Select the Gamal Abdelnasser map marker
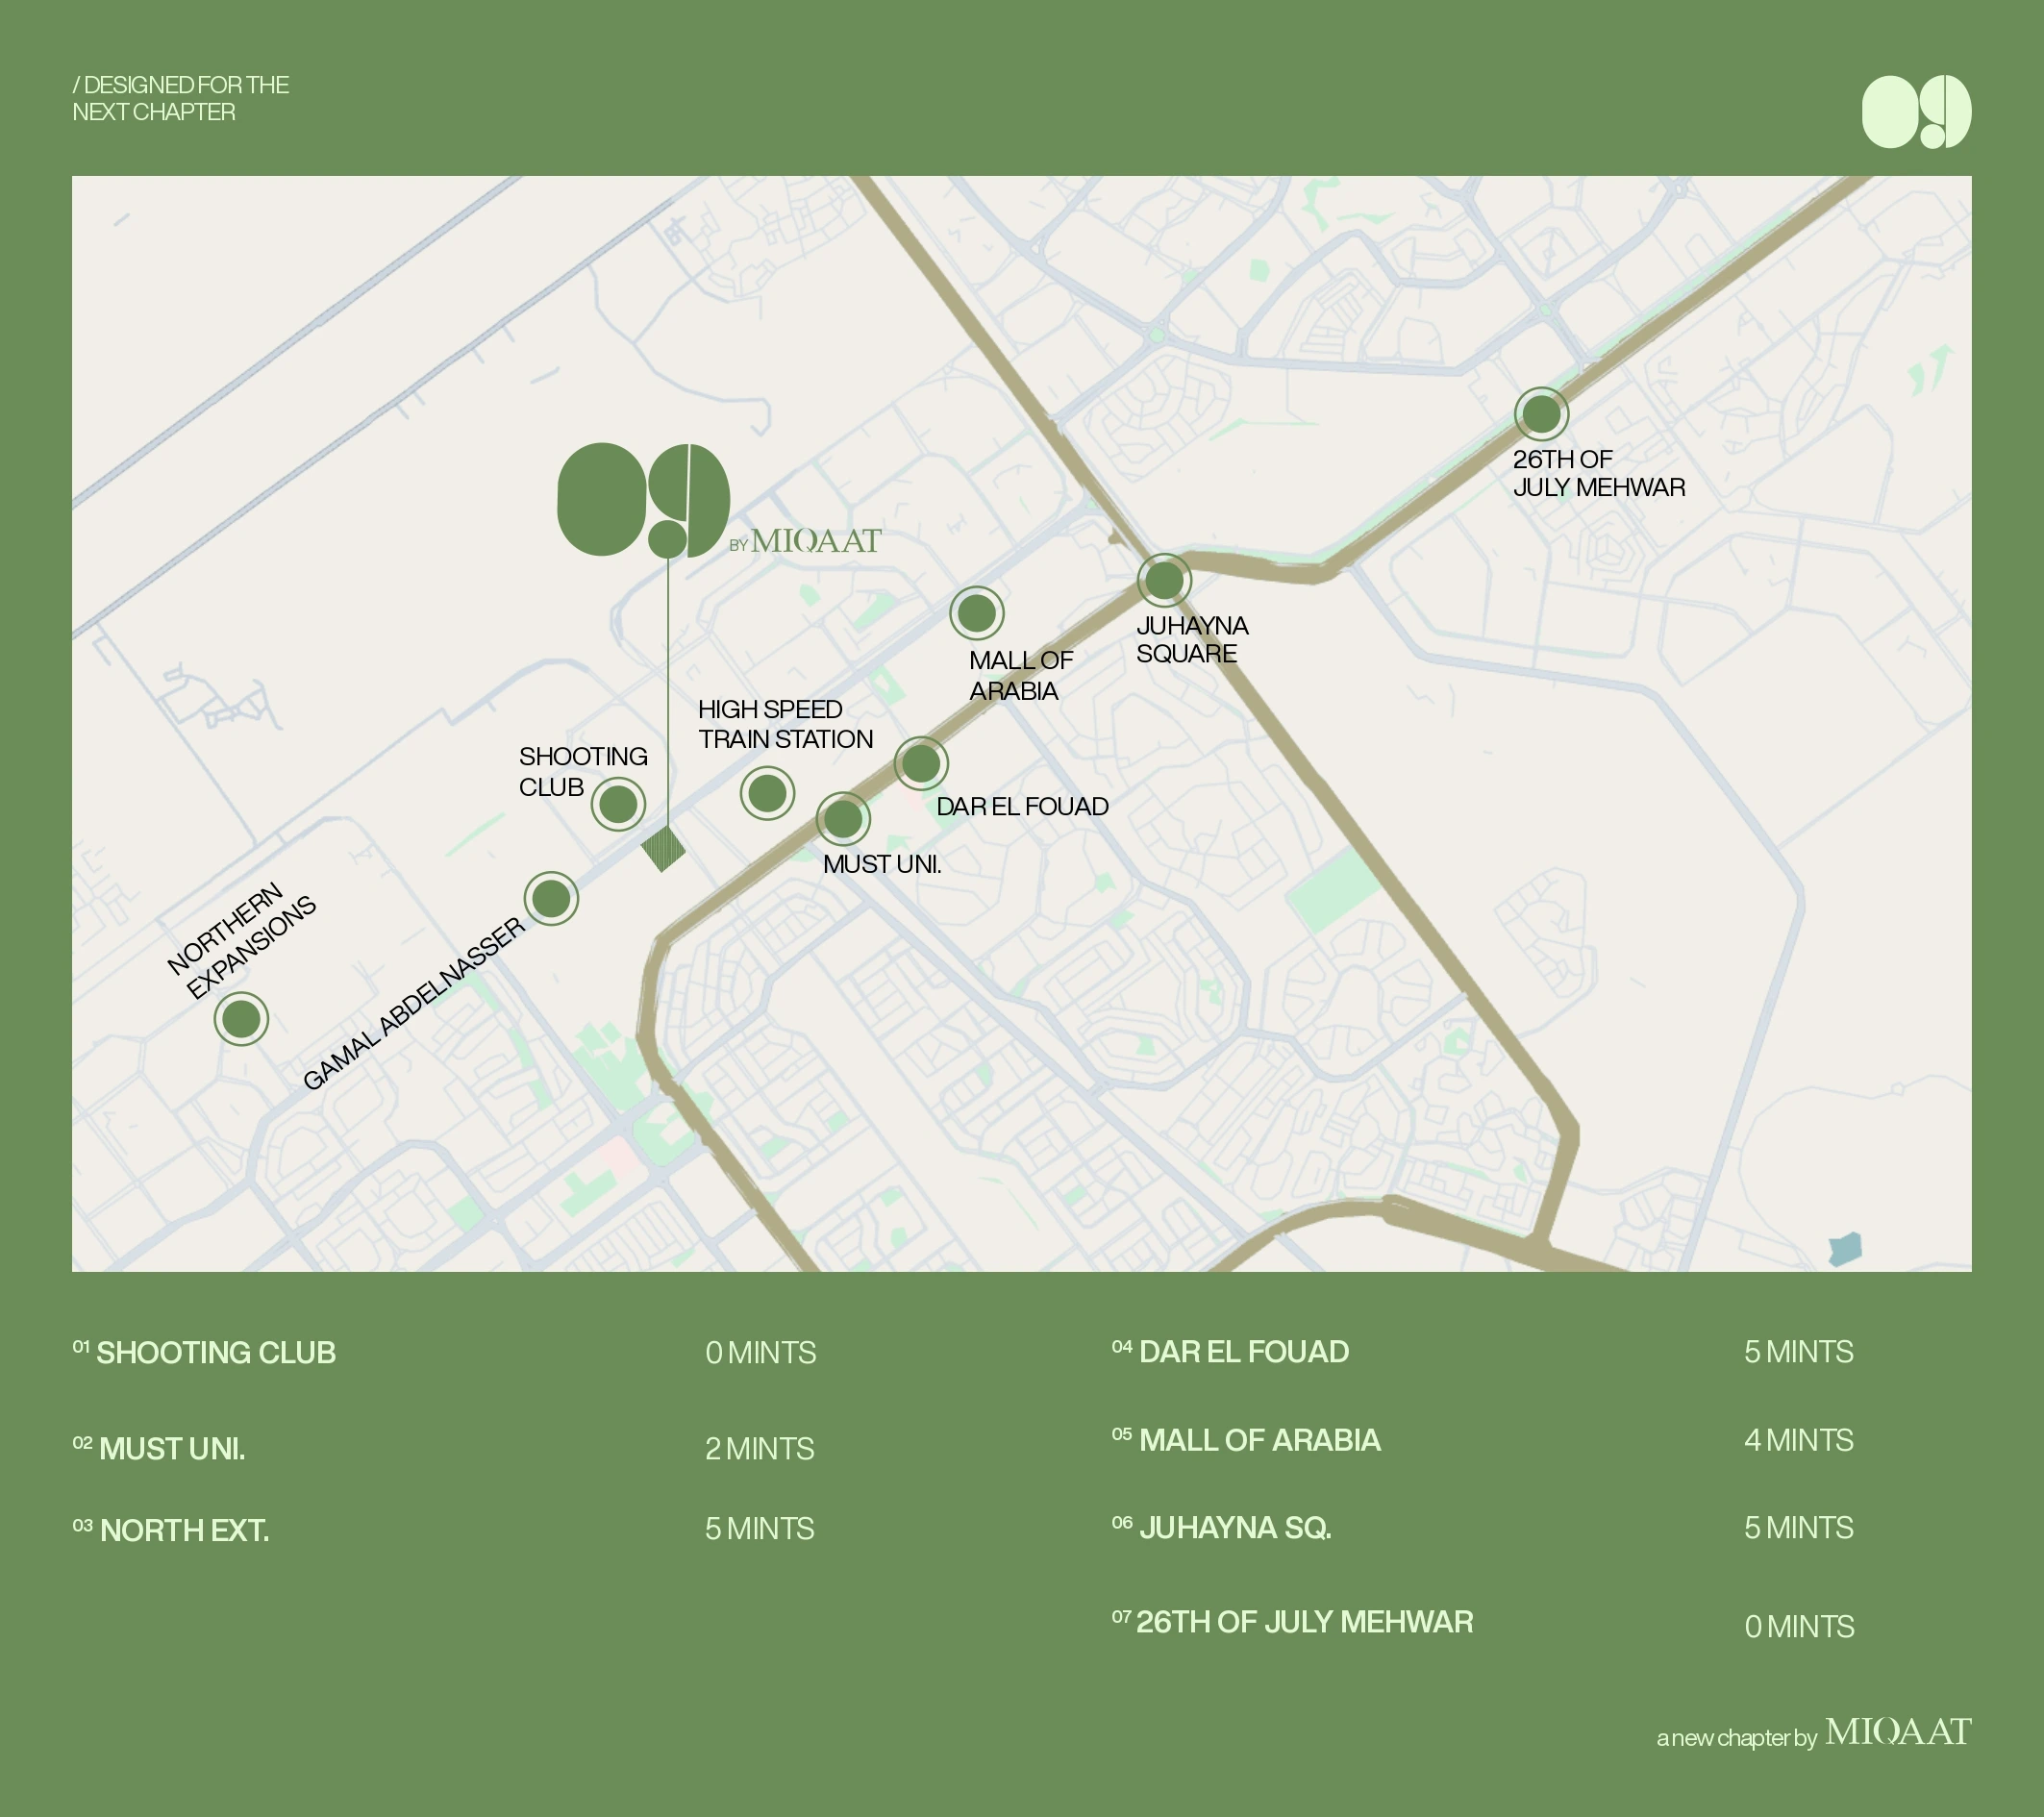Screen dimensions: 2044x1817 tap(551, 899)
